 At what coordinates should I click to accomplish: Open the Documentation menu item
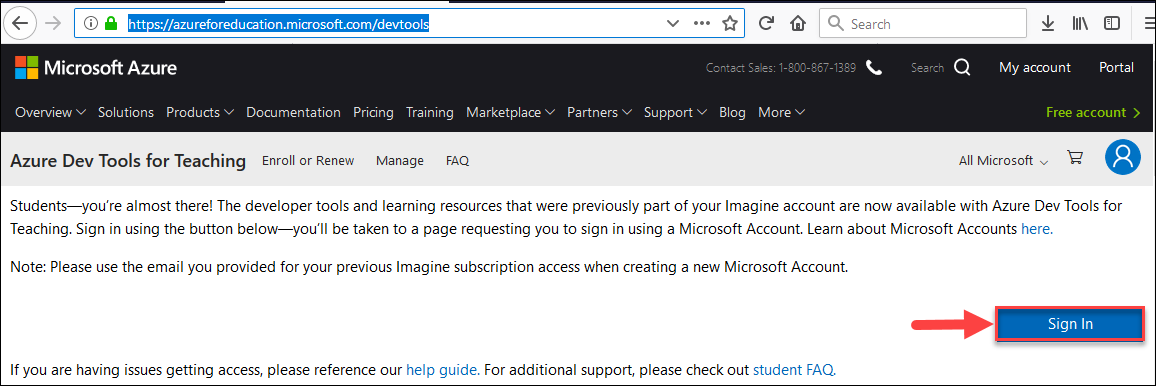click(293, 113)
